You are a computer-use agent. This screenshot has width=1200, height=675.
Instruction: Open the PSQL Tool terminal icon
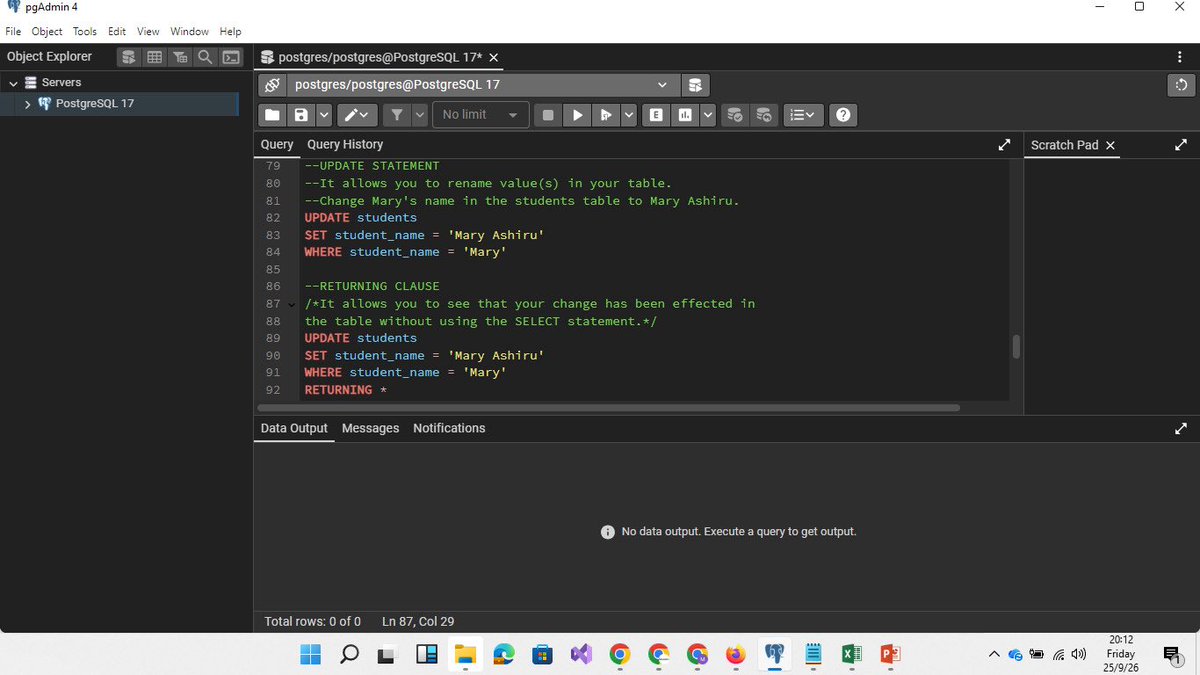click(231, 57)
